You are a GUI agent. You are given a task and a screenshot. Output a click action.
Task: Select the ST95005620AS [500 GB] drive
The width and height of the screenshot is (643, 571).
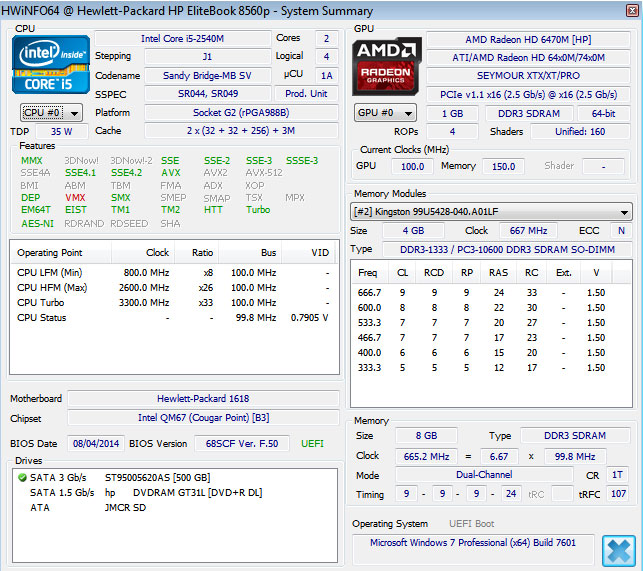point(157,477)
